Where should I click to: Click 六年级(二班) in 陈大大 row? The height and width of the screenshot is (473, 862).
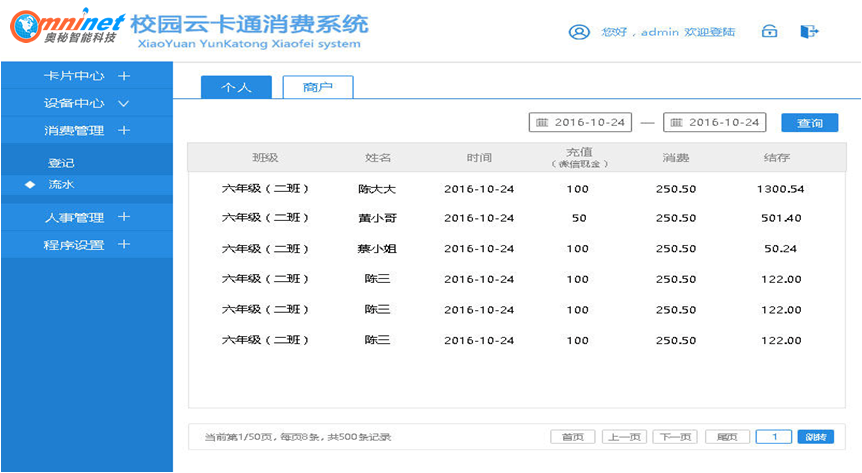click(265, 189)
